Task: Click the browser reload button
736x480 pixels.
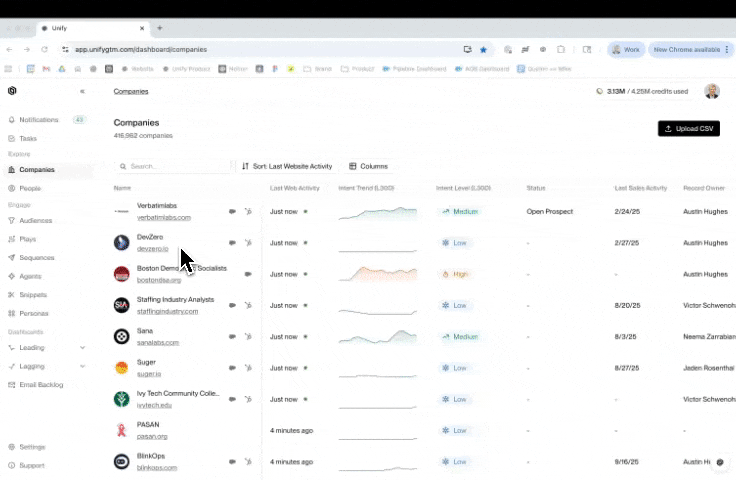Action: [x=45, y=49]
